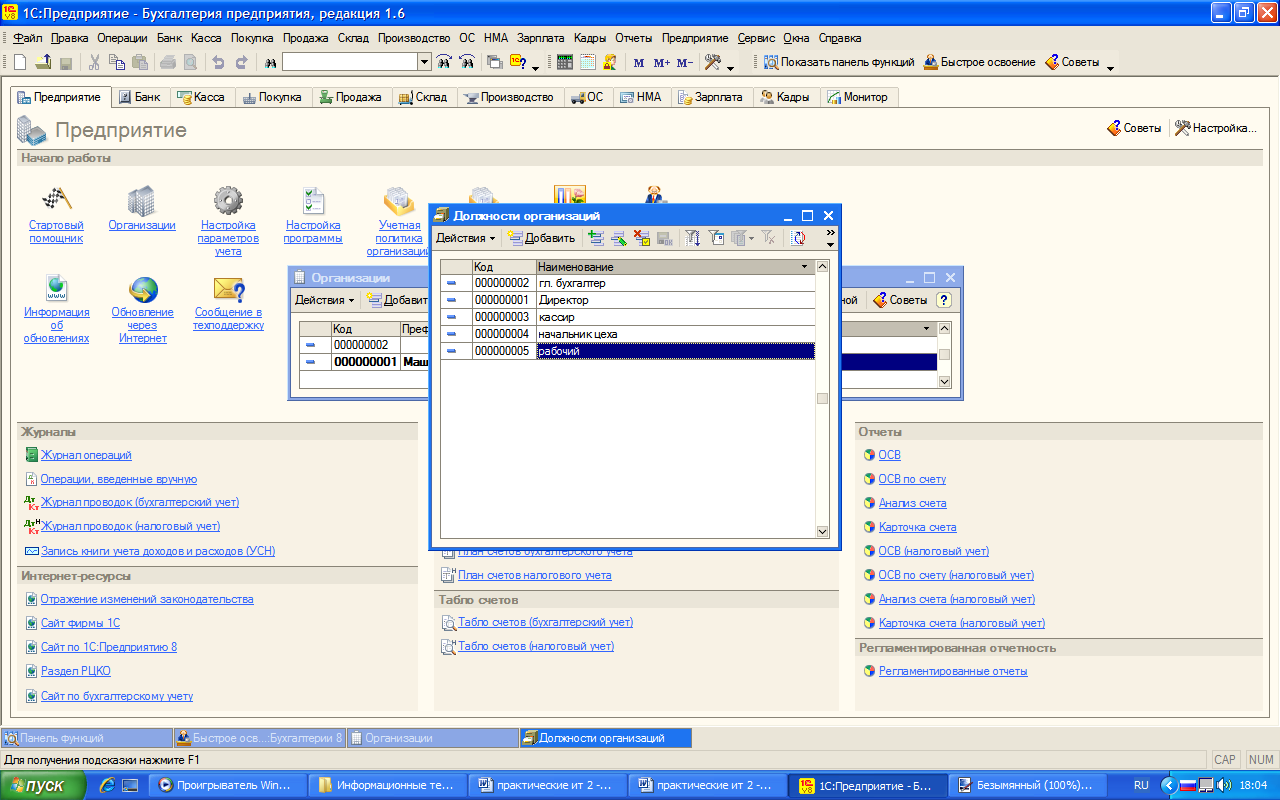Expand Должности toolbar overflow chevron
The height and width of the screenshot is (800, 1280).
pyautogui.click(x=830, y=232)
